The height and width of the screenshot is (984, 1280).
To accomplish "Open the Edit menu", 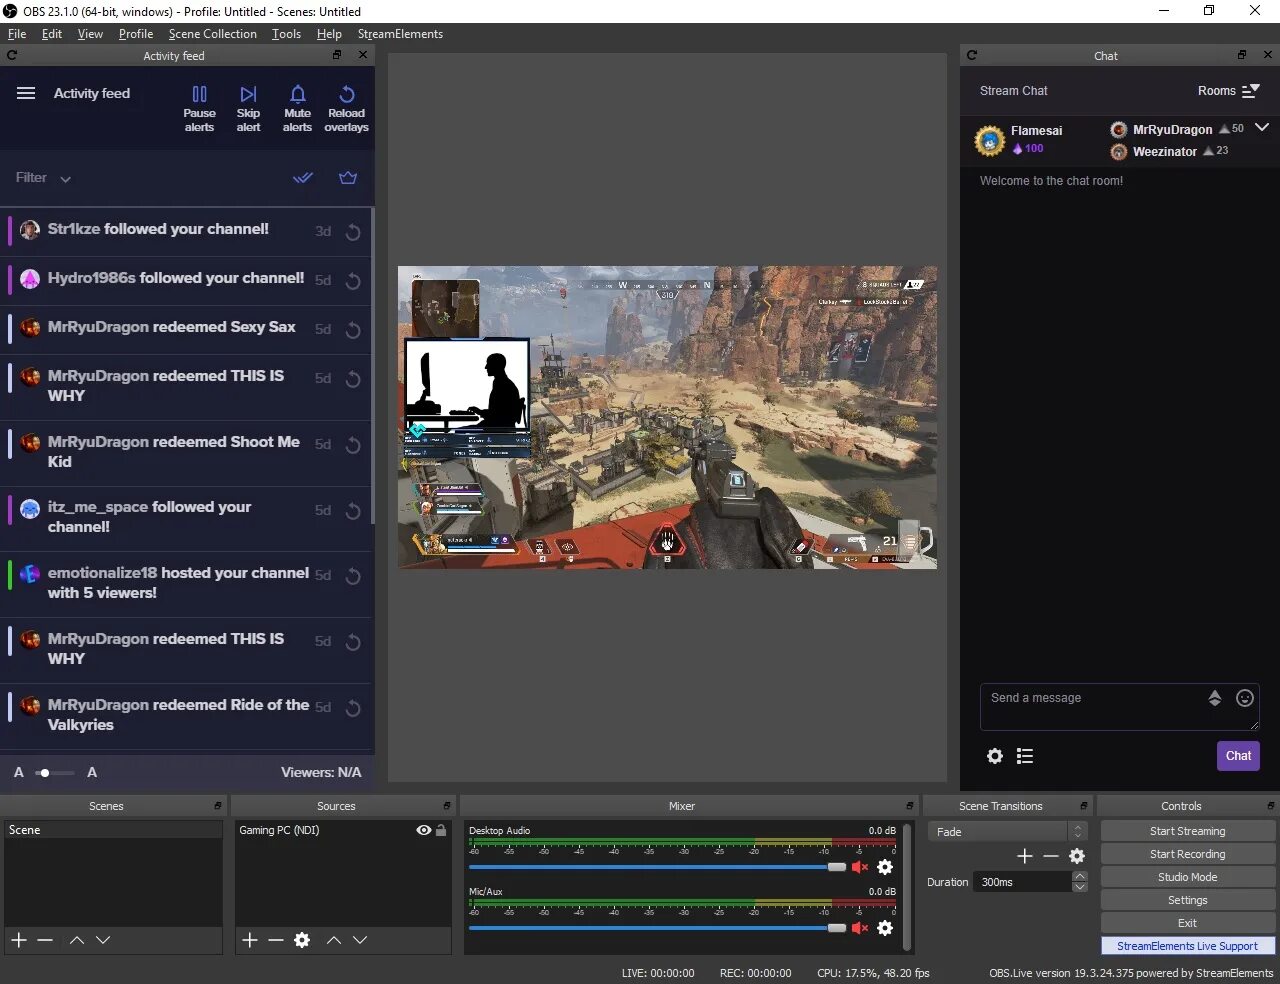I will pos(52,34).
